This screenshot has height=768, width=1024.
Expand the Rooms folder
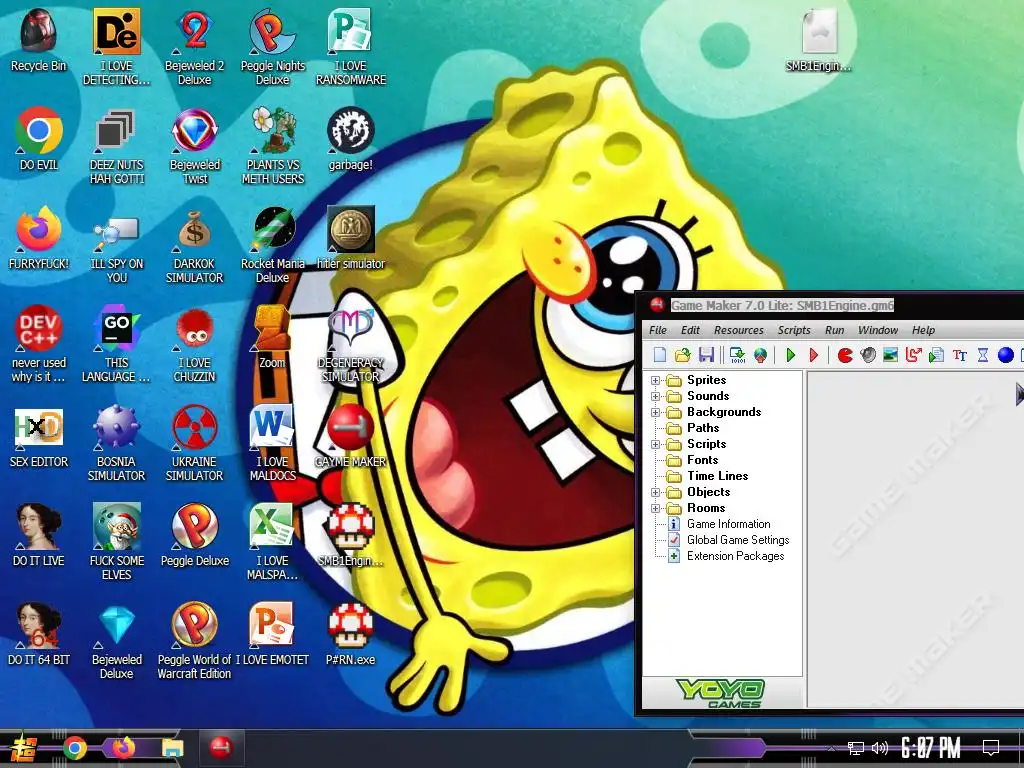655,508
